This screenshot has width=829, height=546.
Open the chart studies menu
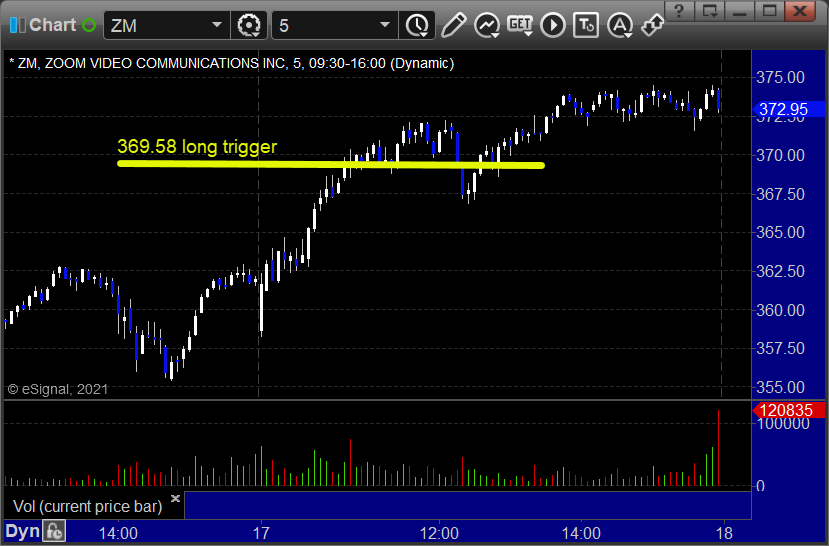click(487, 25)
